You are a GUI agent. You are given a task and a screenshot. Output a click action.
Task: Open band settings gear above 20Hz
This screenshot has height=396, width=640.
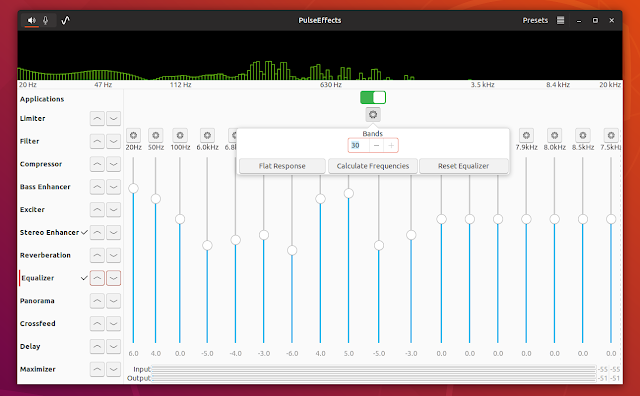coord(133,135)
